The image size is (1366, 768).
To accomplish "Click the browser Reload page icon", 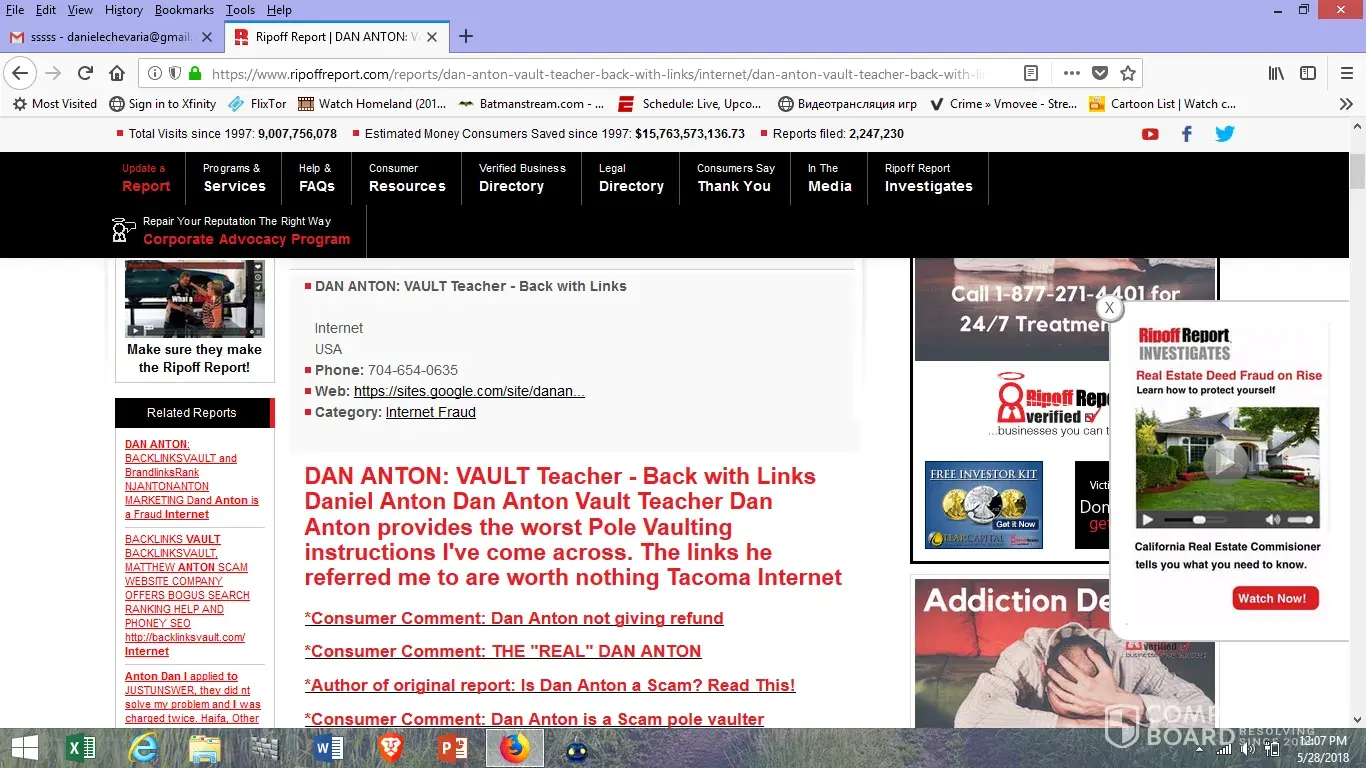I will 85,73.
